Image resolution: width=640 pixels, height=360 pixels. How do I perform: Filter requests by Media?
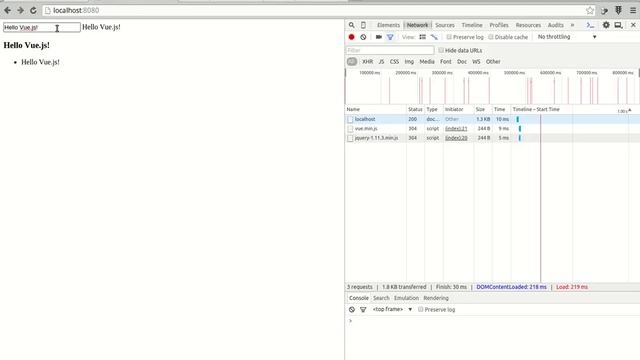point(427,62)
